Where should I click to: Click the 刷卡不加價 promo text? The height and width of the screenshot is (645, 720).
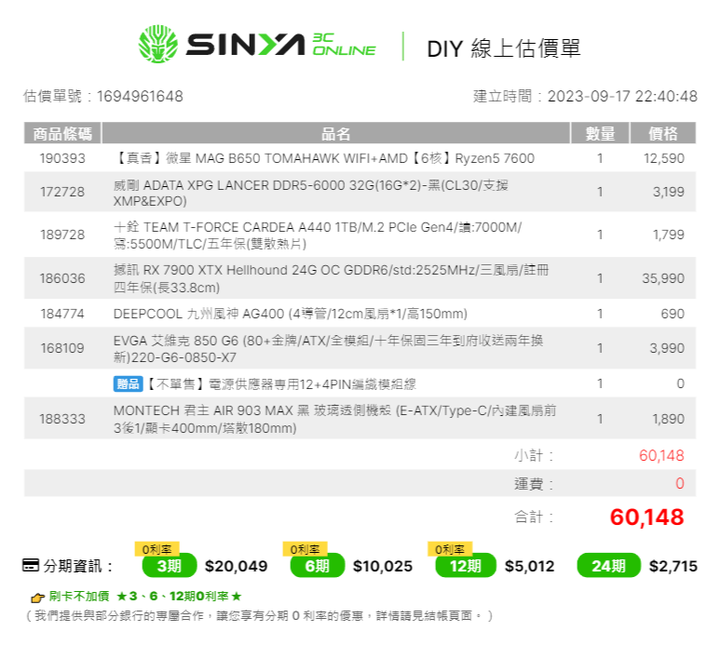pos(145,596)
